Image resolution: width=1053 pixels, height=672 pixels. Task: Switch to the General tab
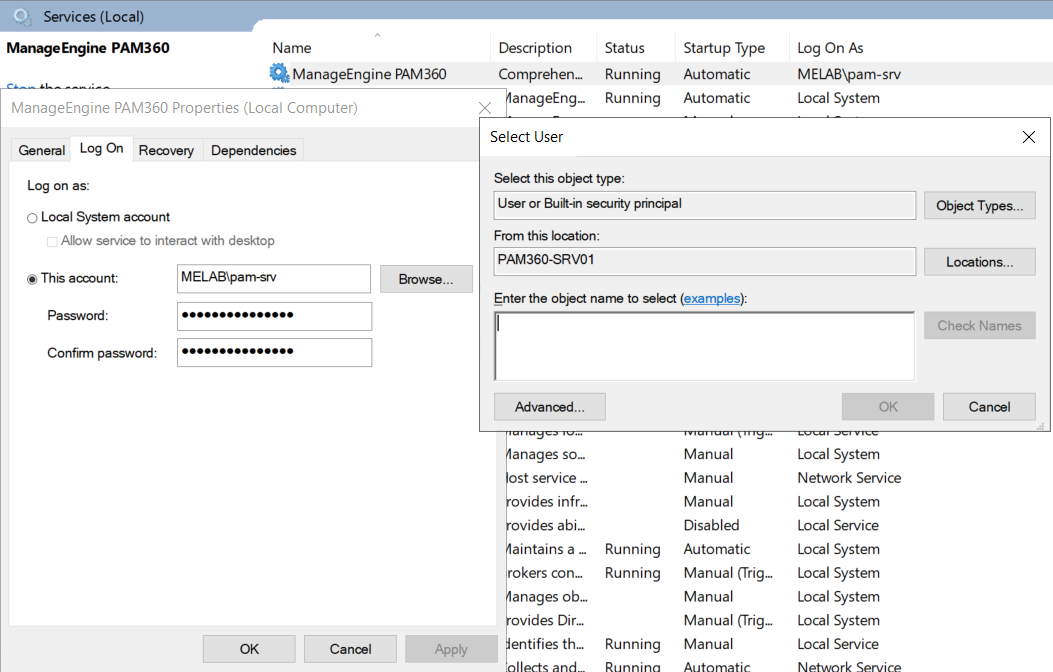tap(42, 150)
